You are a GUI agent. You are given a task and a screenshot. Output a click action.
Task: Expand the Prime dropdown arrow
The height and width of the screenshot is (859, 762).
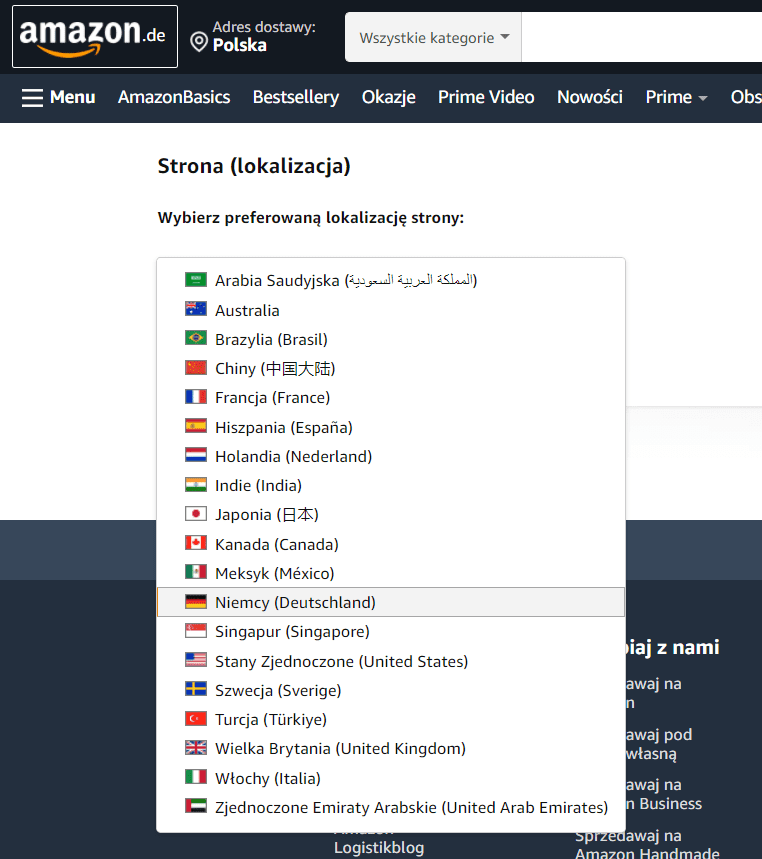tap(703, 99)
